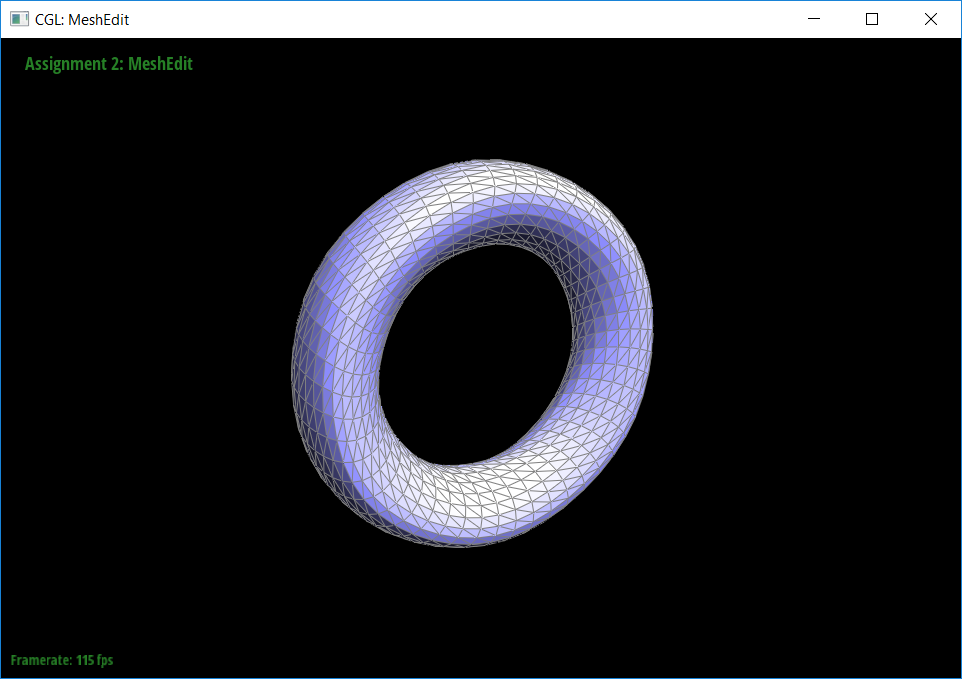Click the 'Framerate: 115 fps' readout
The width and height of the screenshot is (962, 679).
pos(62,660)
